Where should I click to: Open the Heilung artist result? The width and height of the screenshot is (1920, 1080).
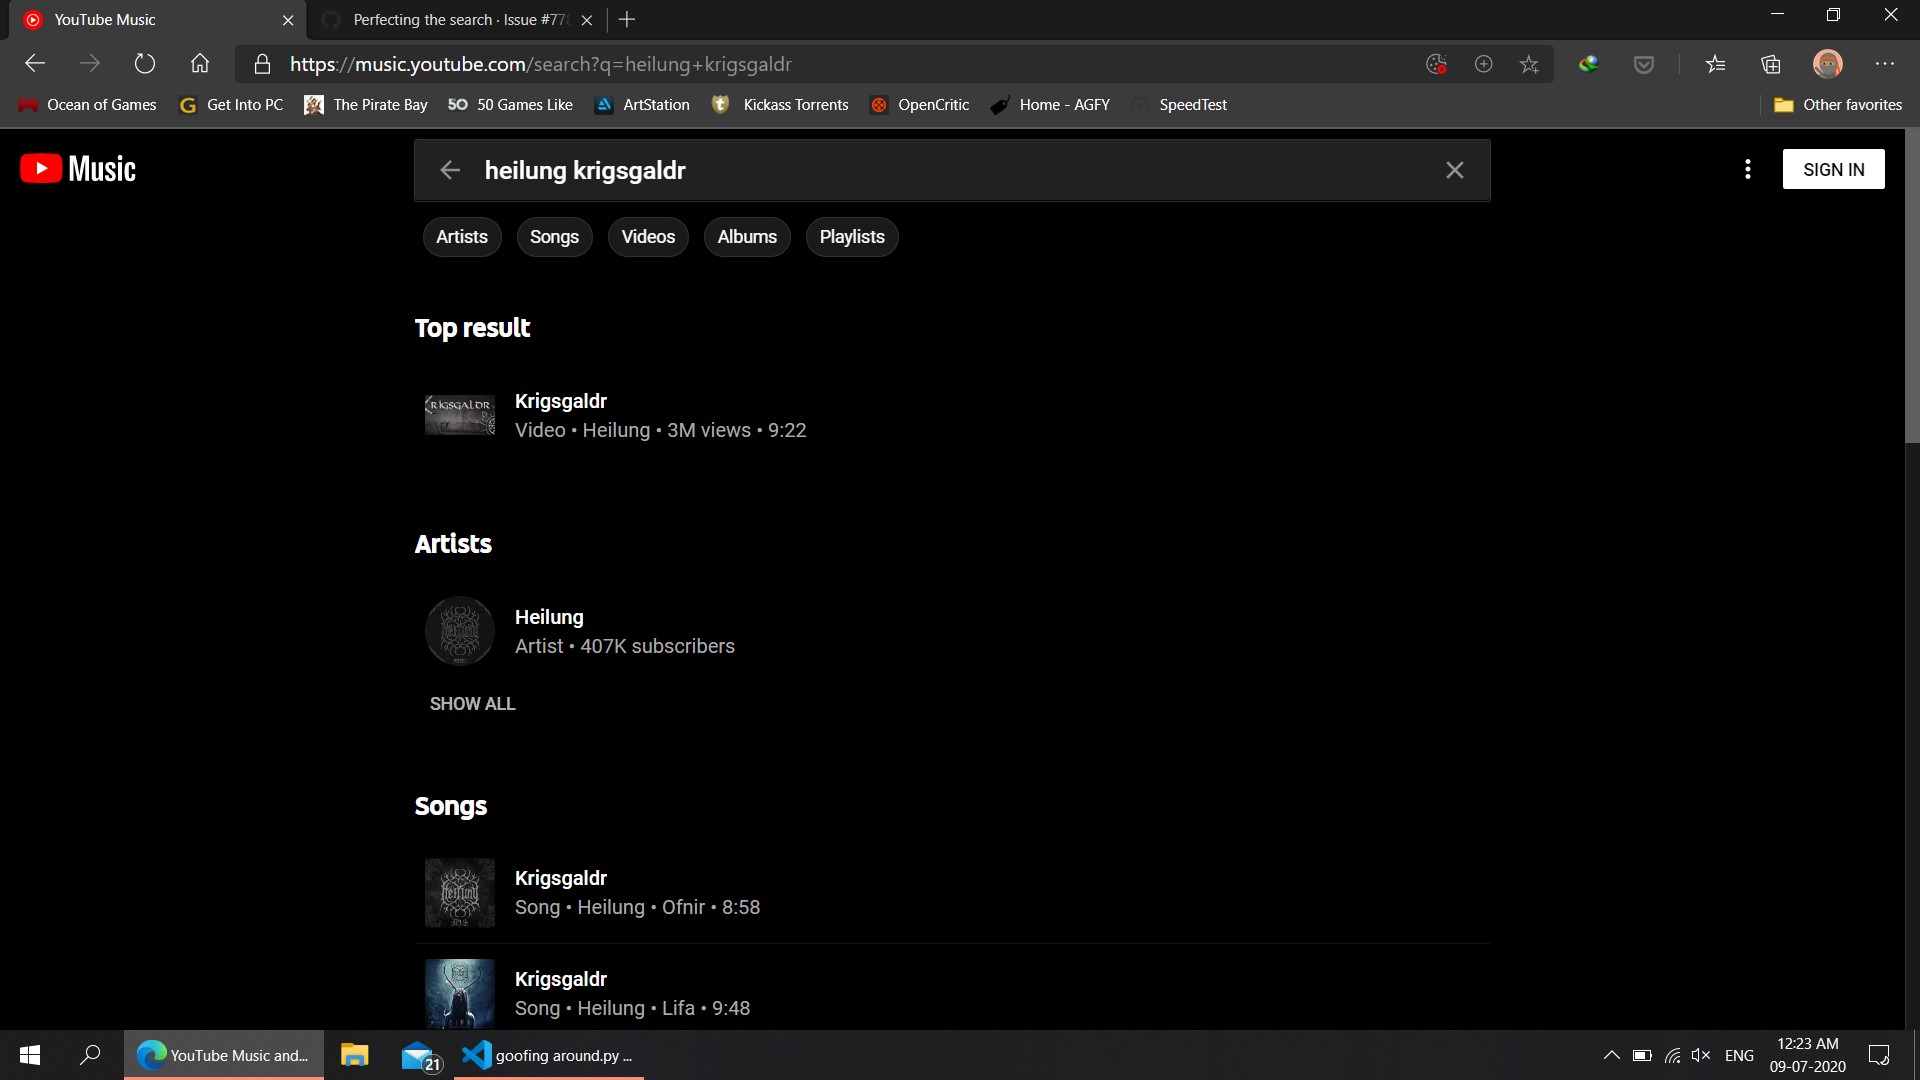pos(952,632)
